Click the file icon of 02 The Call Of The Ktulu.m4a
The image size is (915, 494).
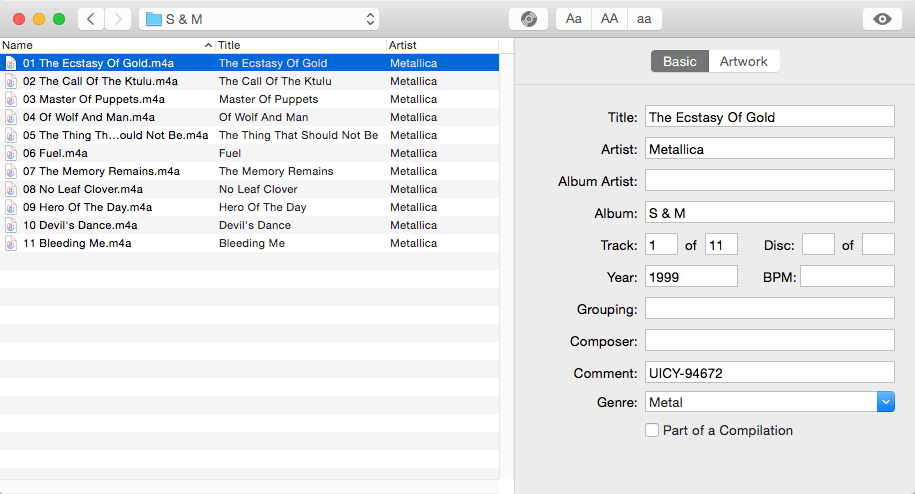tap(11, 81)
